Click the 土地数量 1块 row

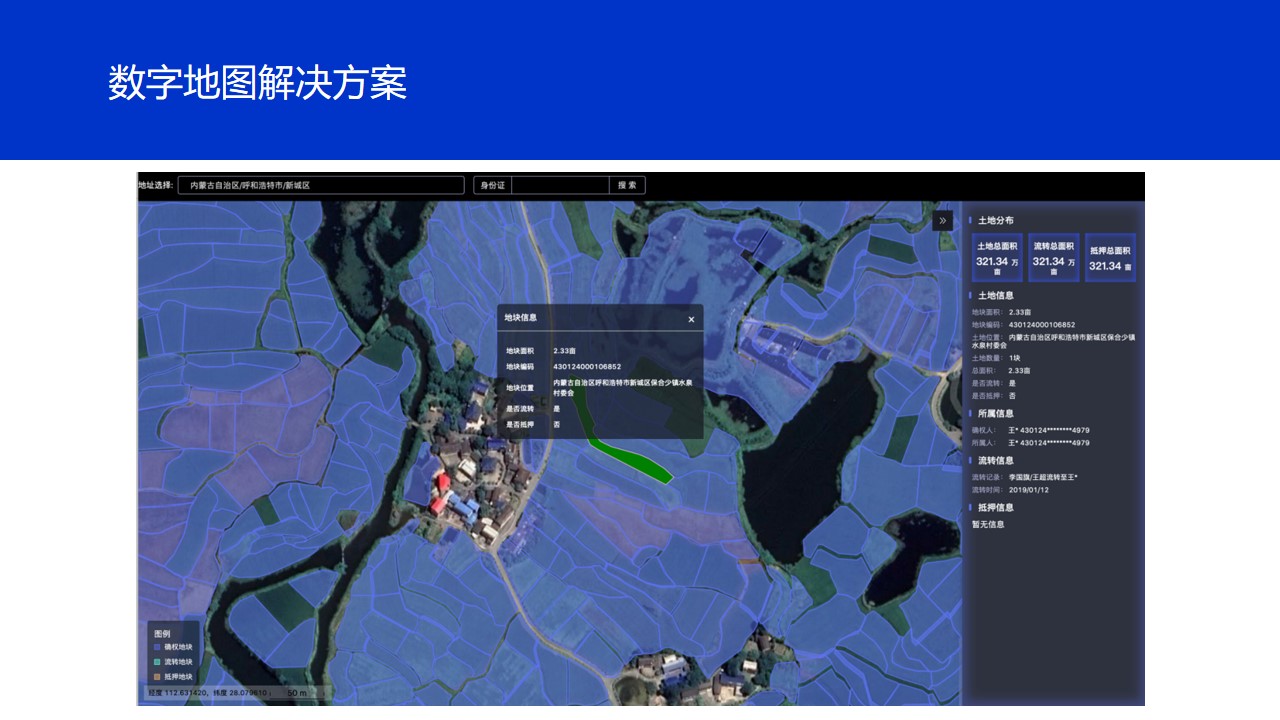pyautogui.click(x=996, y=358)
